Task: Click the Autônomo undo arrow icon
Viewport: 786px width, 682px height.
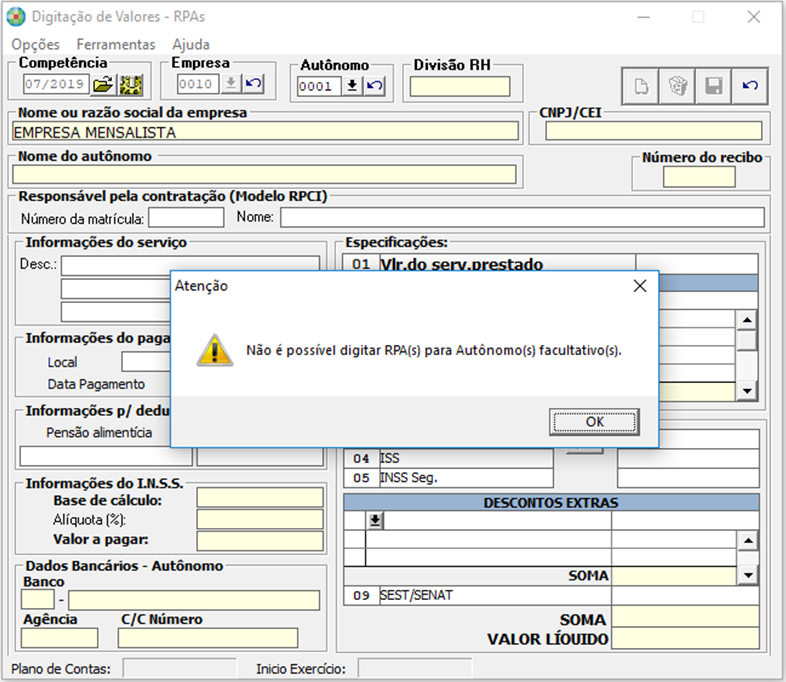Action: 374,86
